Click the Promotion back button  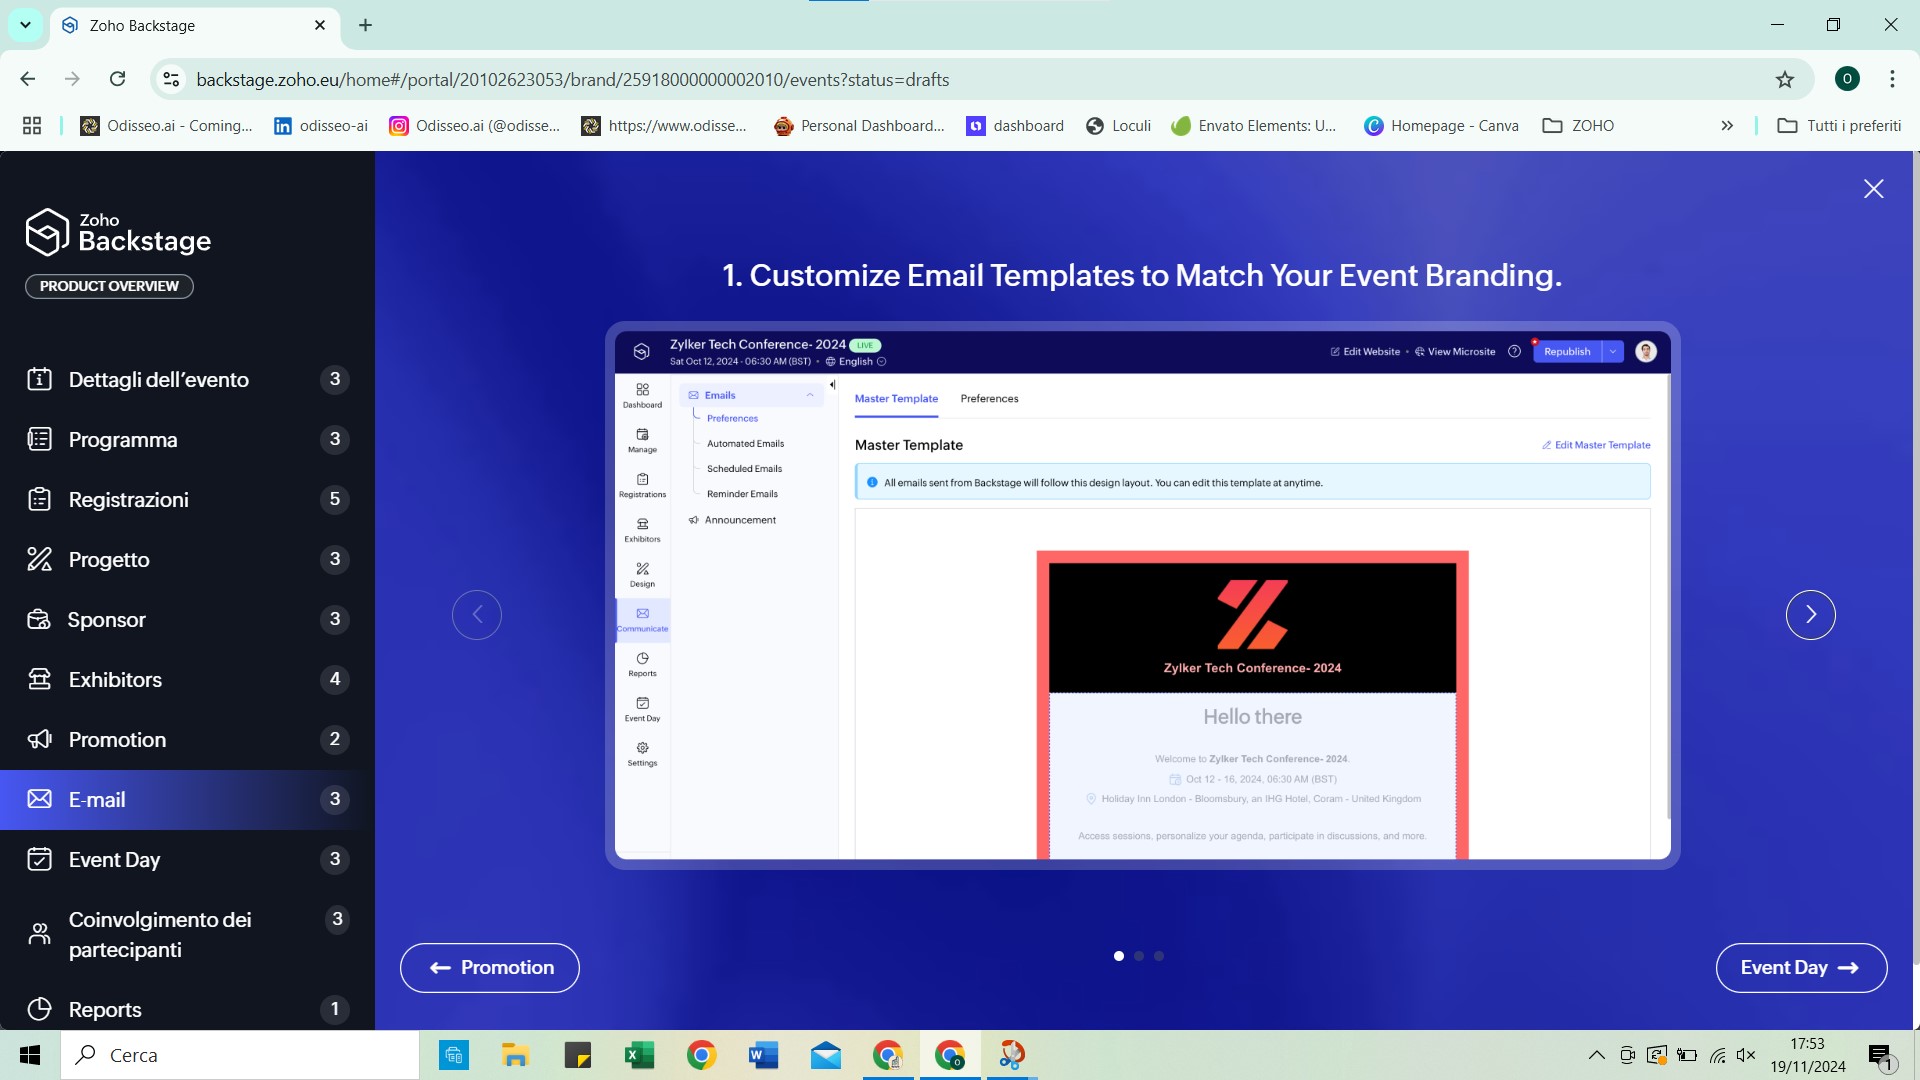tap(490, 968)
